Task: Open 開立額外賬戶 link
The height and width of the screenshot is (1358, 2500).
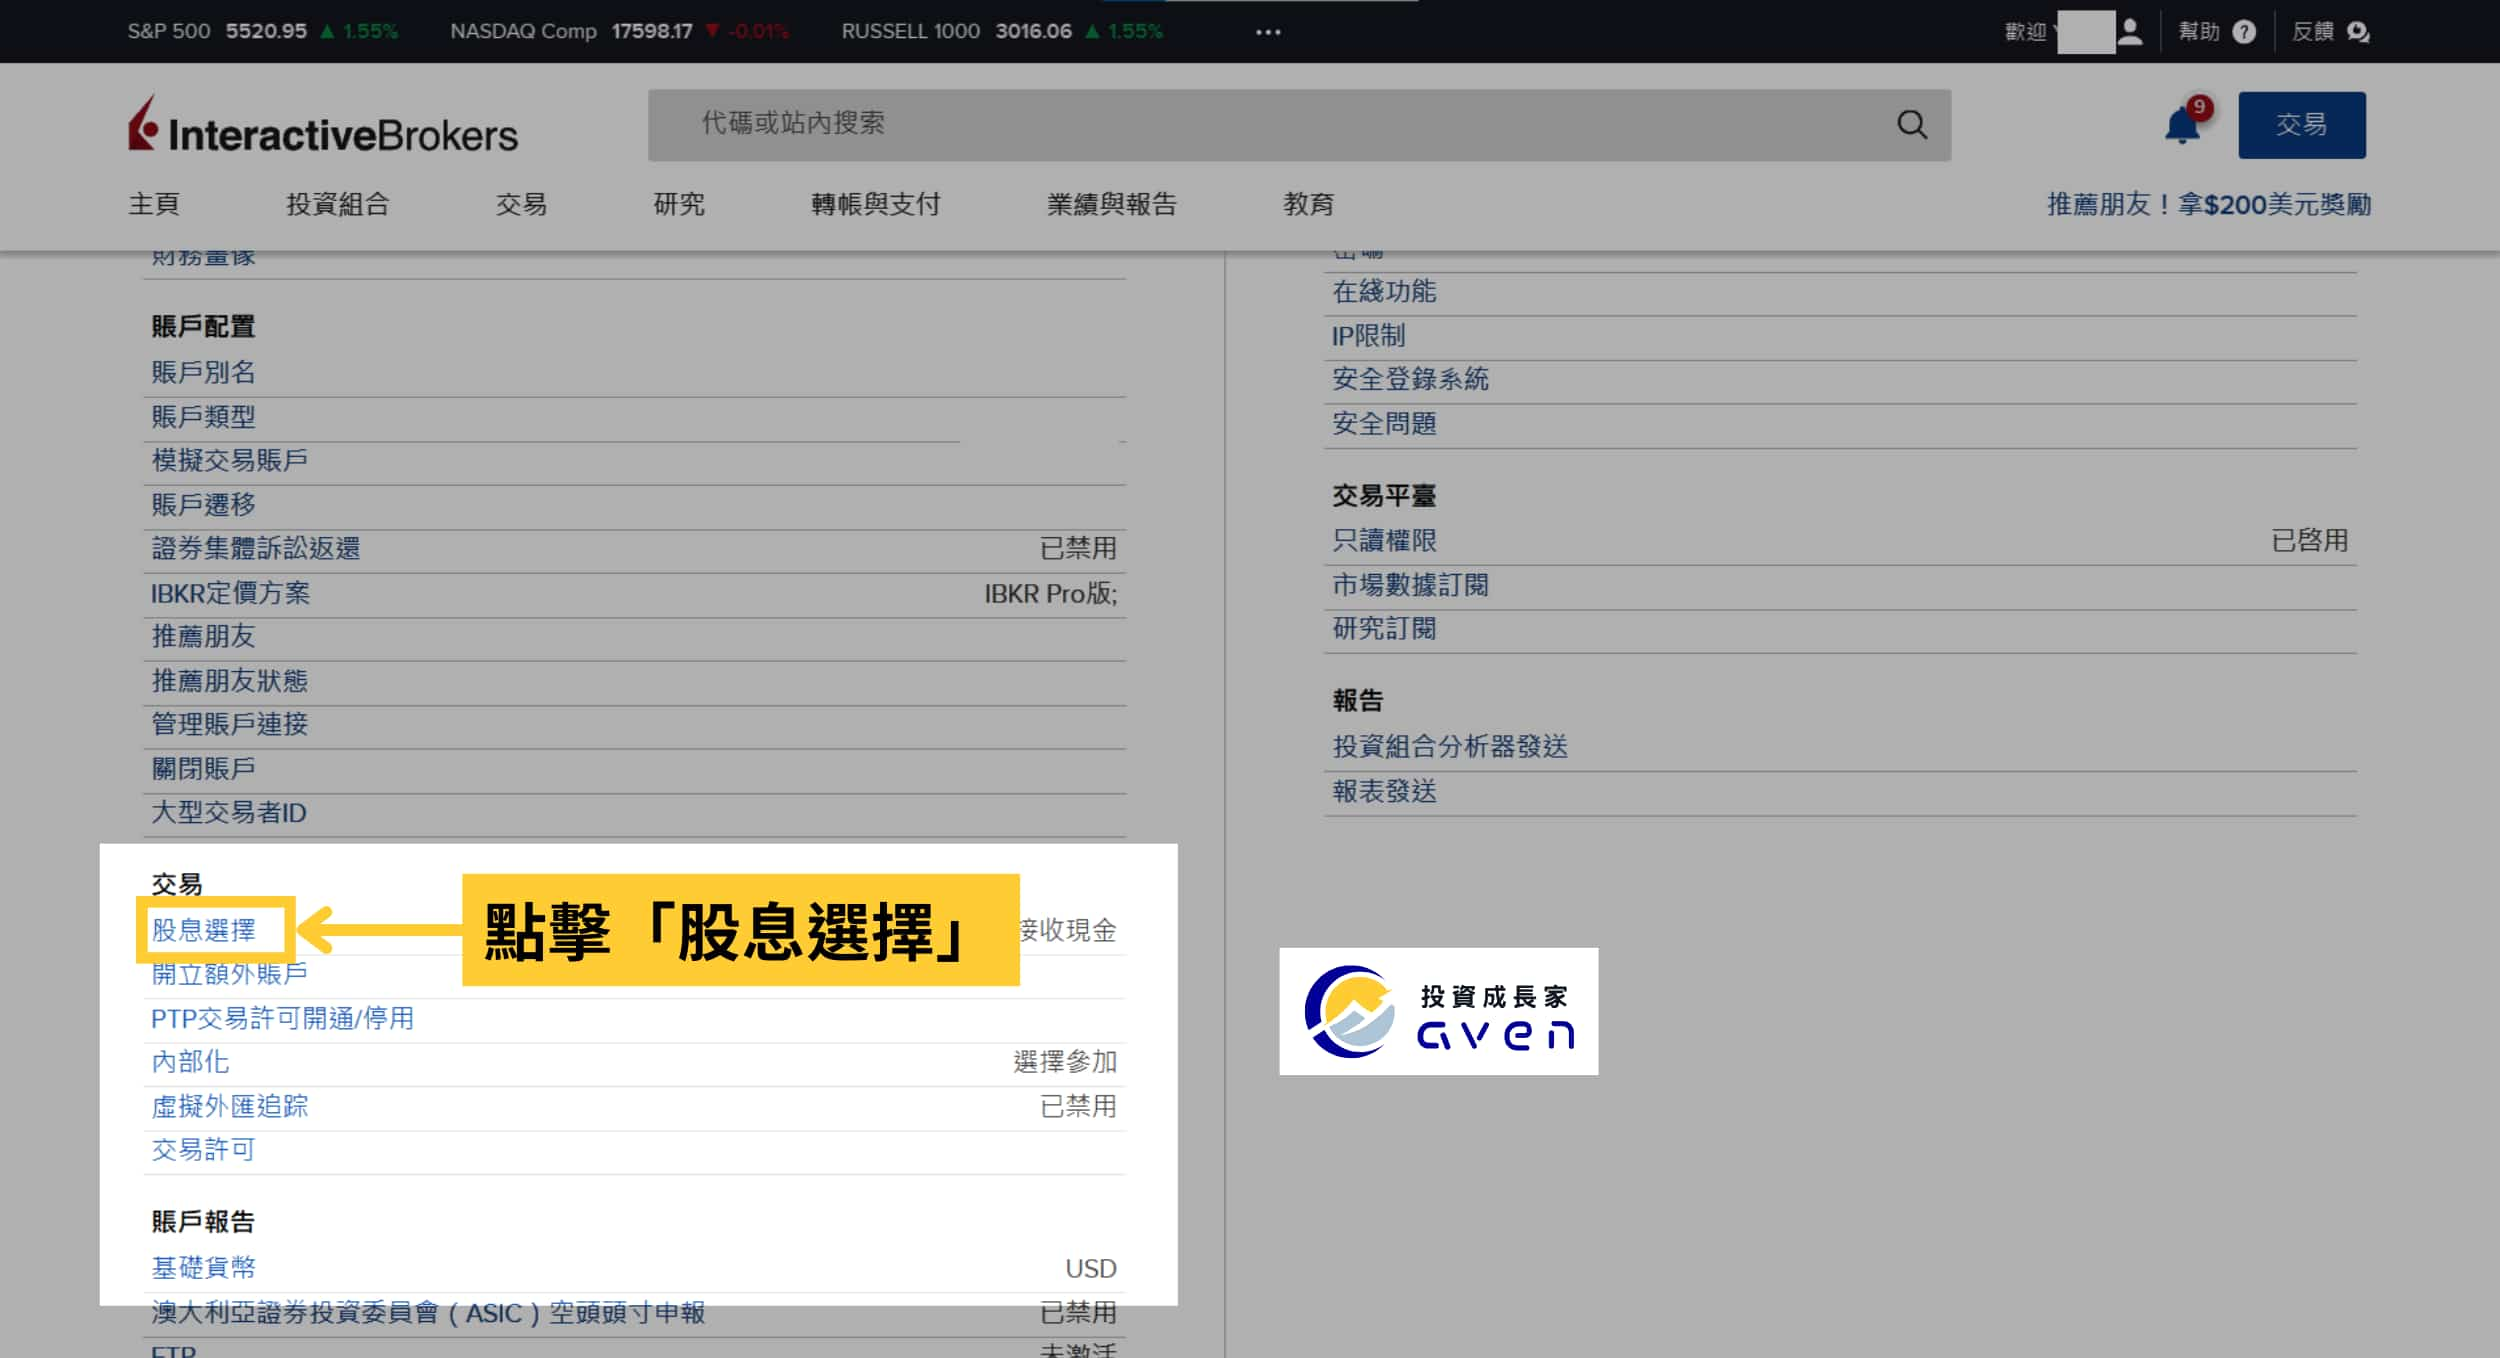Action: coord(229,974)
